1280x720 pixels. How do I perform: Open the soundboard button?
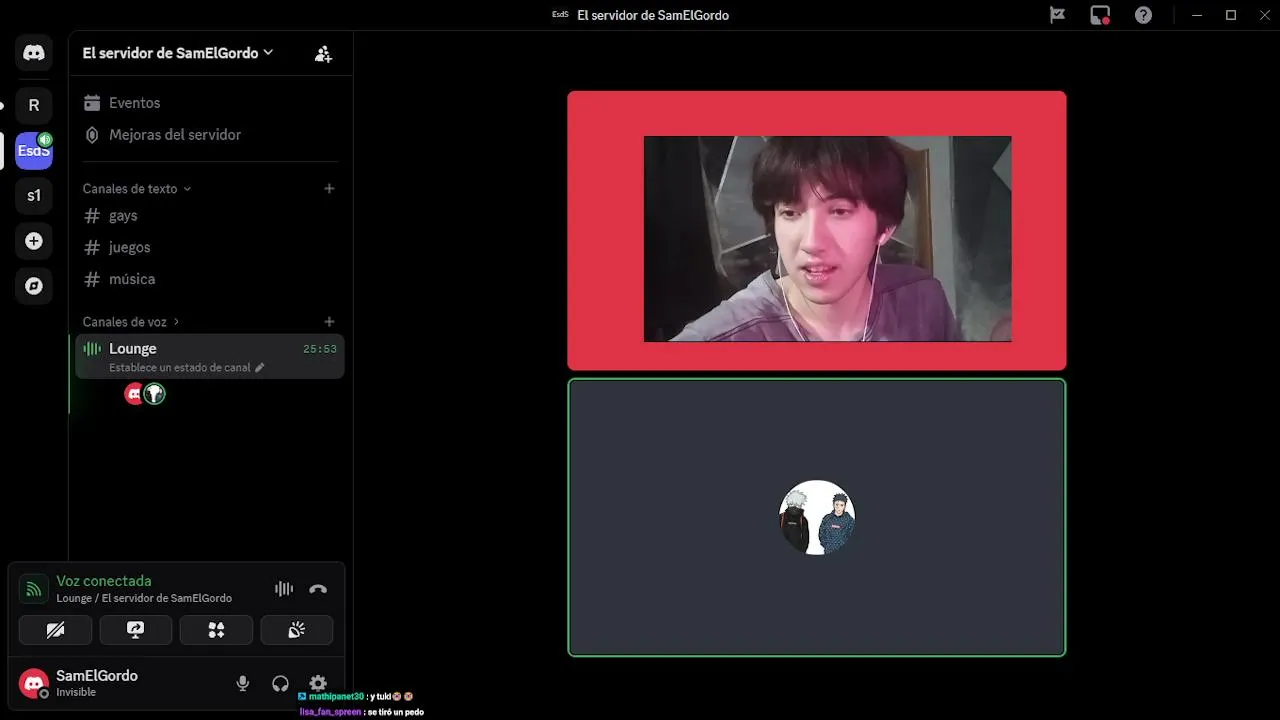click(x=297, y=630)
